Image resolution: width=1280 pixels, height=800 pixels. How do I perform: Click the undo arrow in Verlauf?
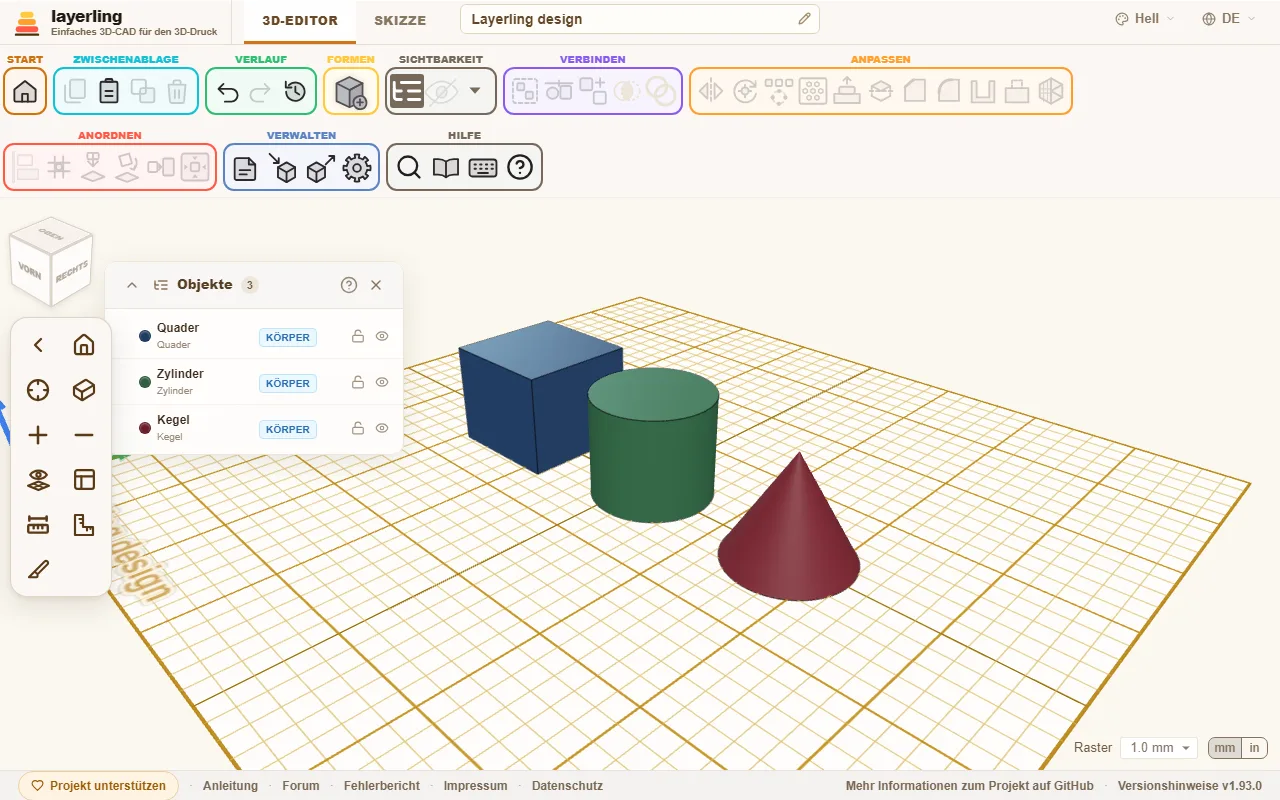228,92
